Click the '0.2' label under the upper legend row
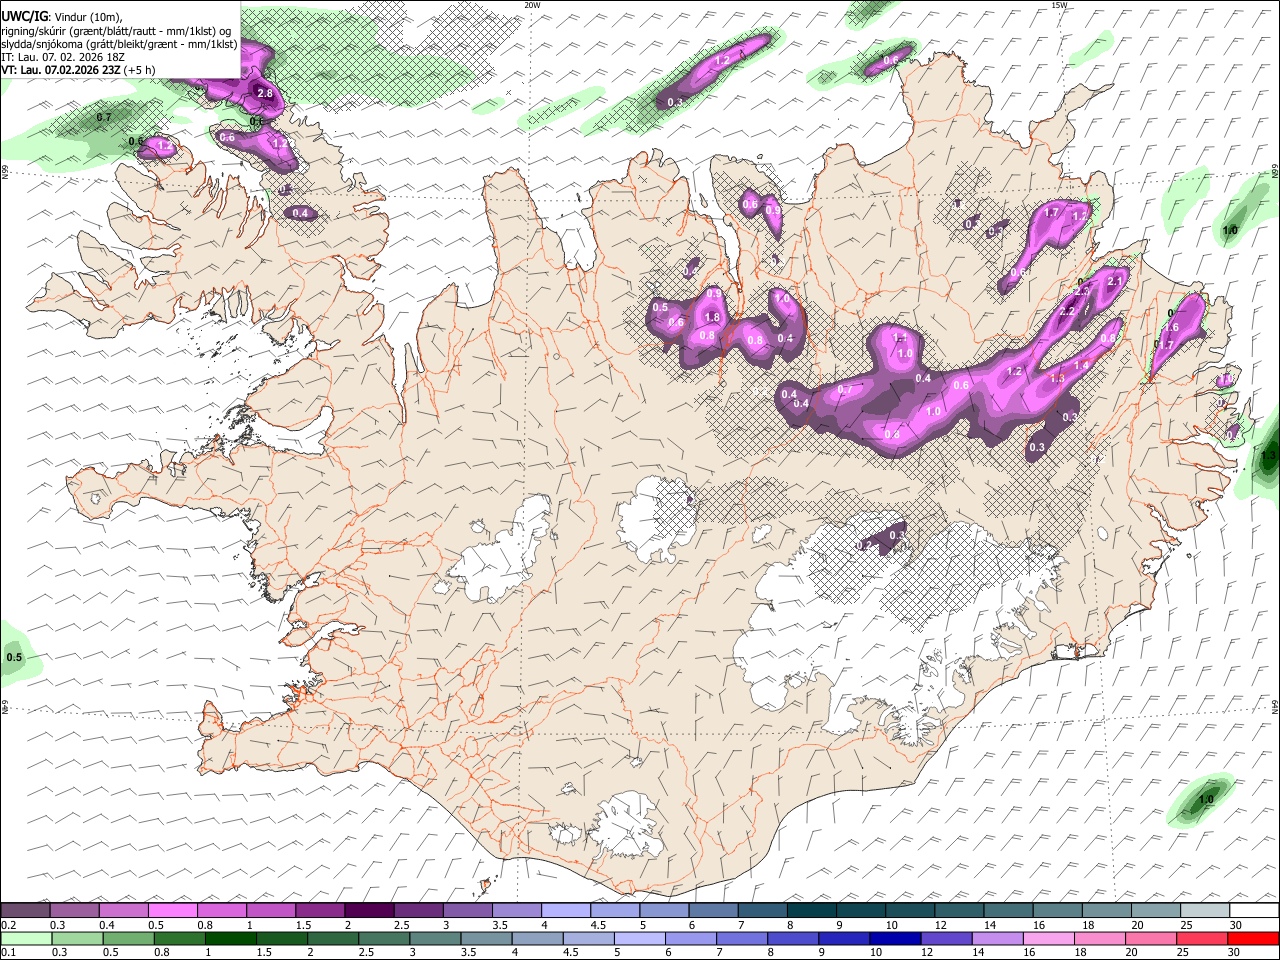Viewport: 1280px width, 960px height. [x=9, y=925]
